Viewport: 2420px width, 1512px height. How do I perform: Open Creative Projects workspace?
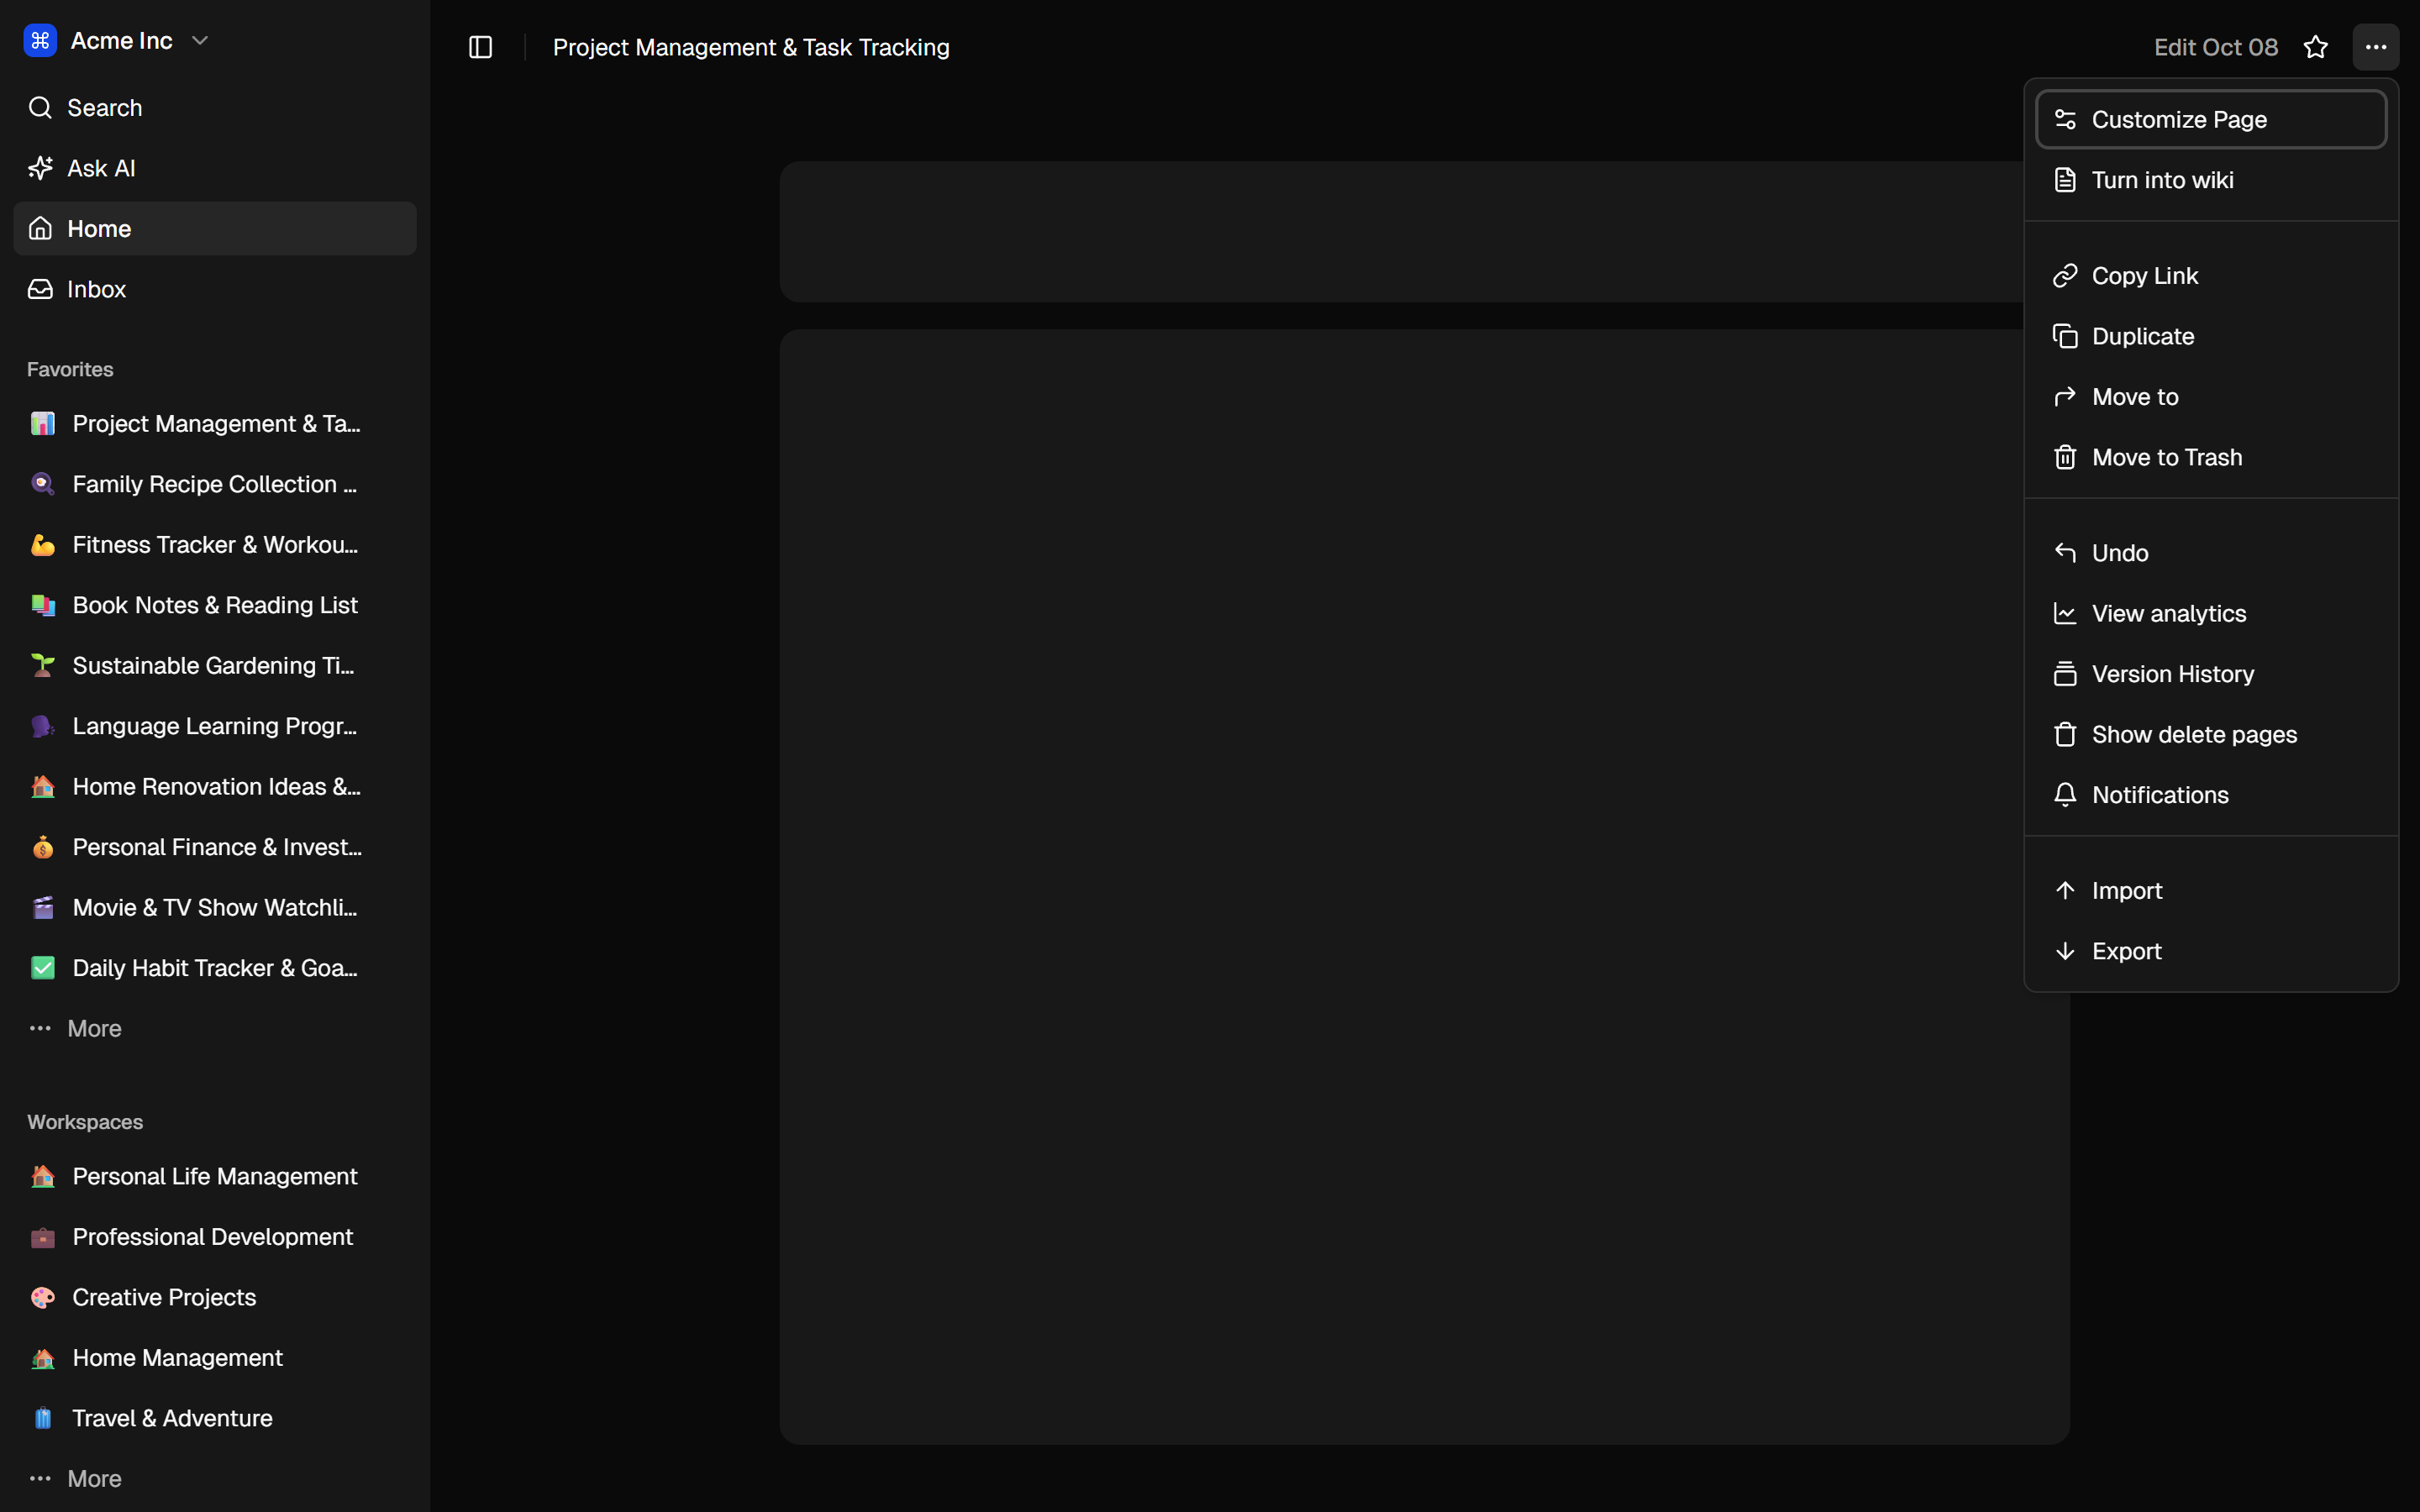pyautogui.click(x=164, y=1297)
